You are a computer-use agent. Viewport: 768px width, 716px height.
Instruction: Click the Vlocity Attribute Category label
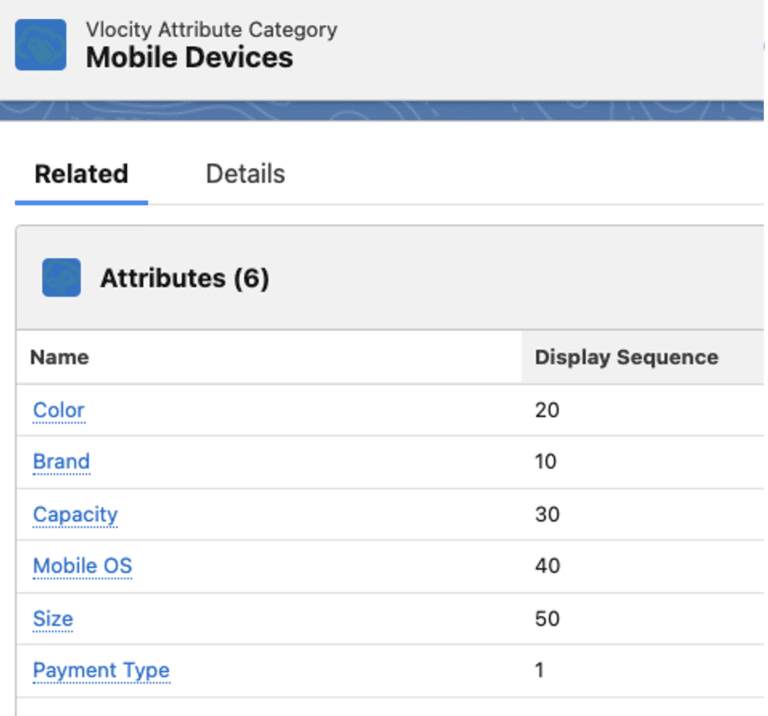tap(212, 29)
